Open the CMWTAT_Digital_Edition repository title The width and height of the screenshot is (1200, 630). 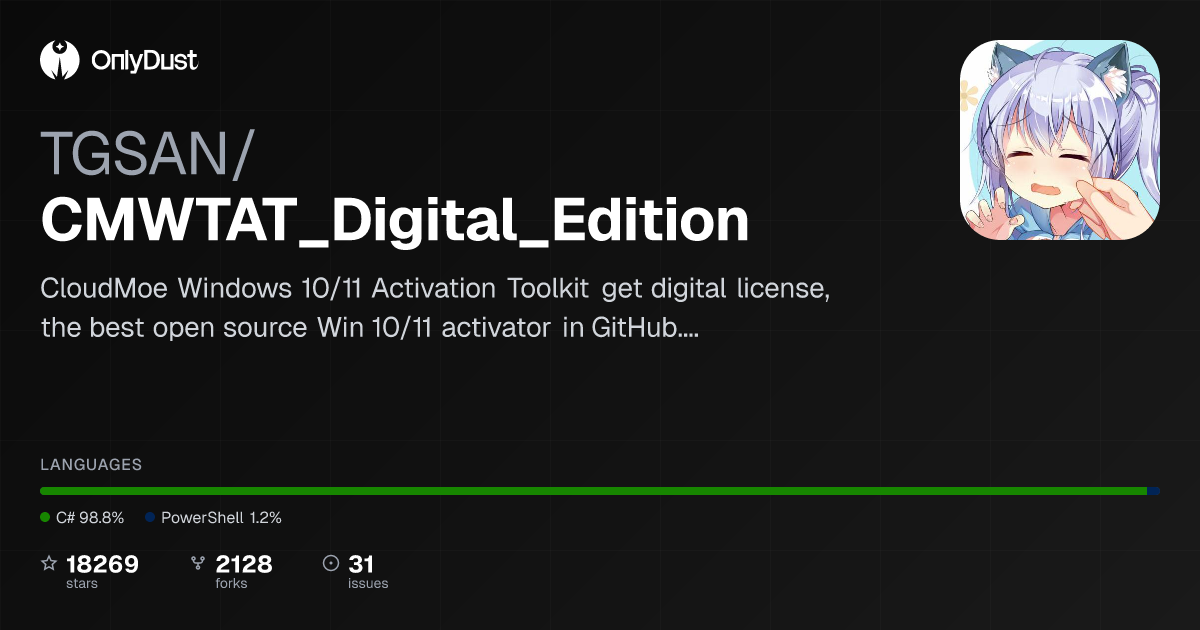[395, 221]
